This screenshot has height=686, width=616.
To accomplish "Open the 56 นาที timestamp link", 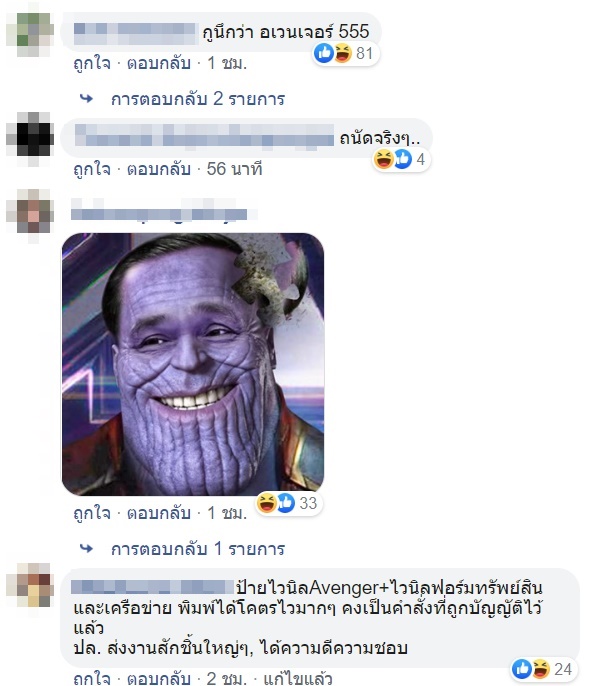I will pyautogui.click(x=234, y=169).
